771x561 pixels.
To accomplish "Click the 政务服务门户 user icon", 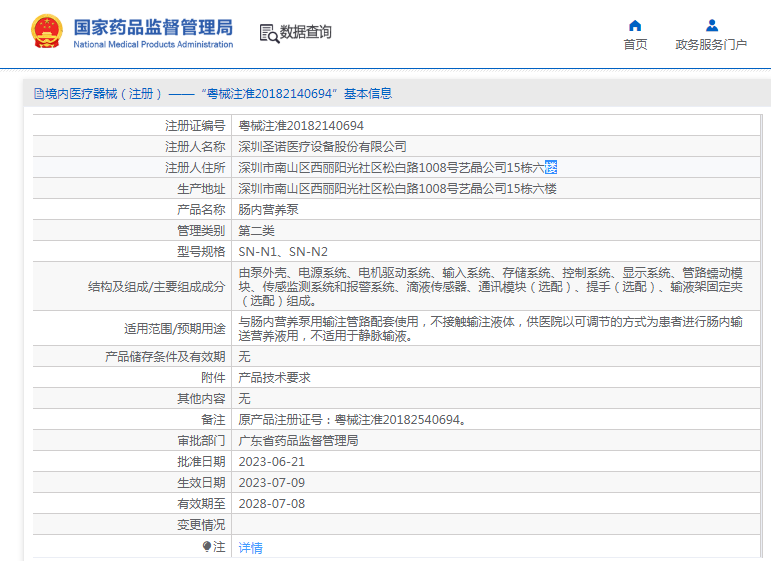I will pos(712,25).
